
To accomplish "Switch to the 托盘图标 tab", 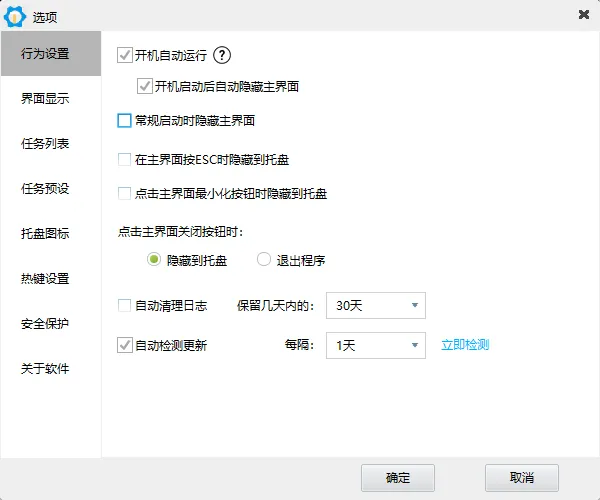I will [51, 233].
